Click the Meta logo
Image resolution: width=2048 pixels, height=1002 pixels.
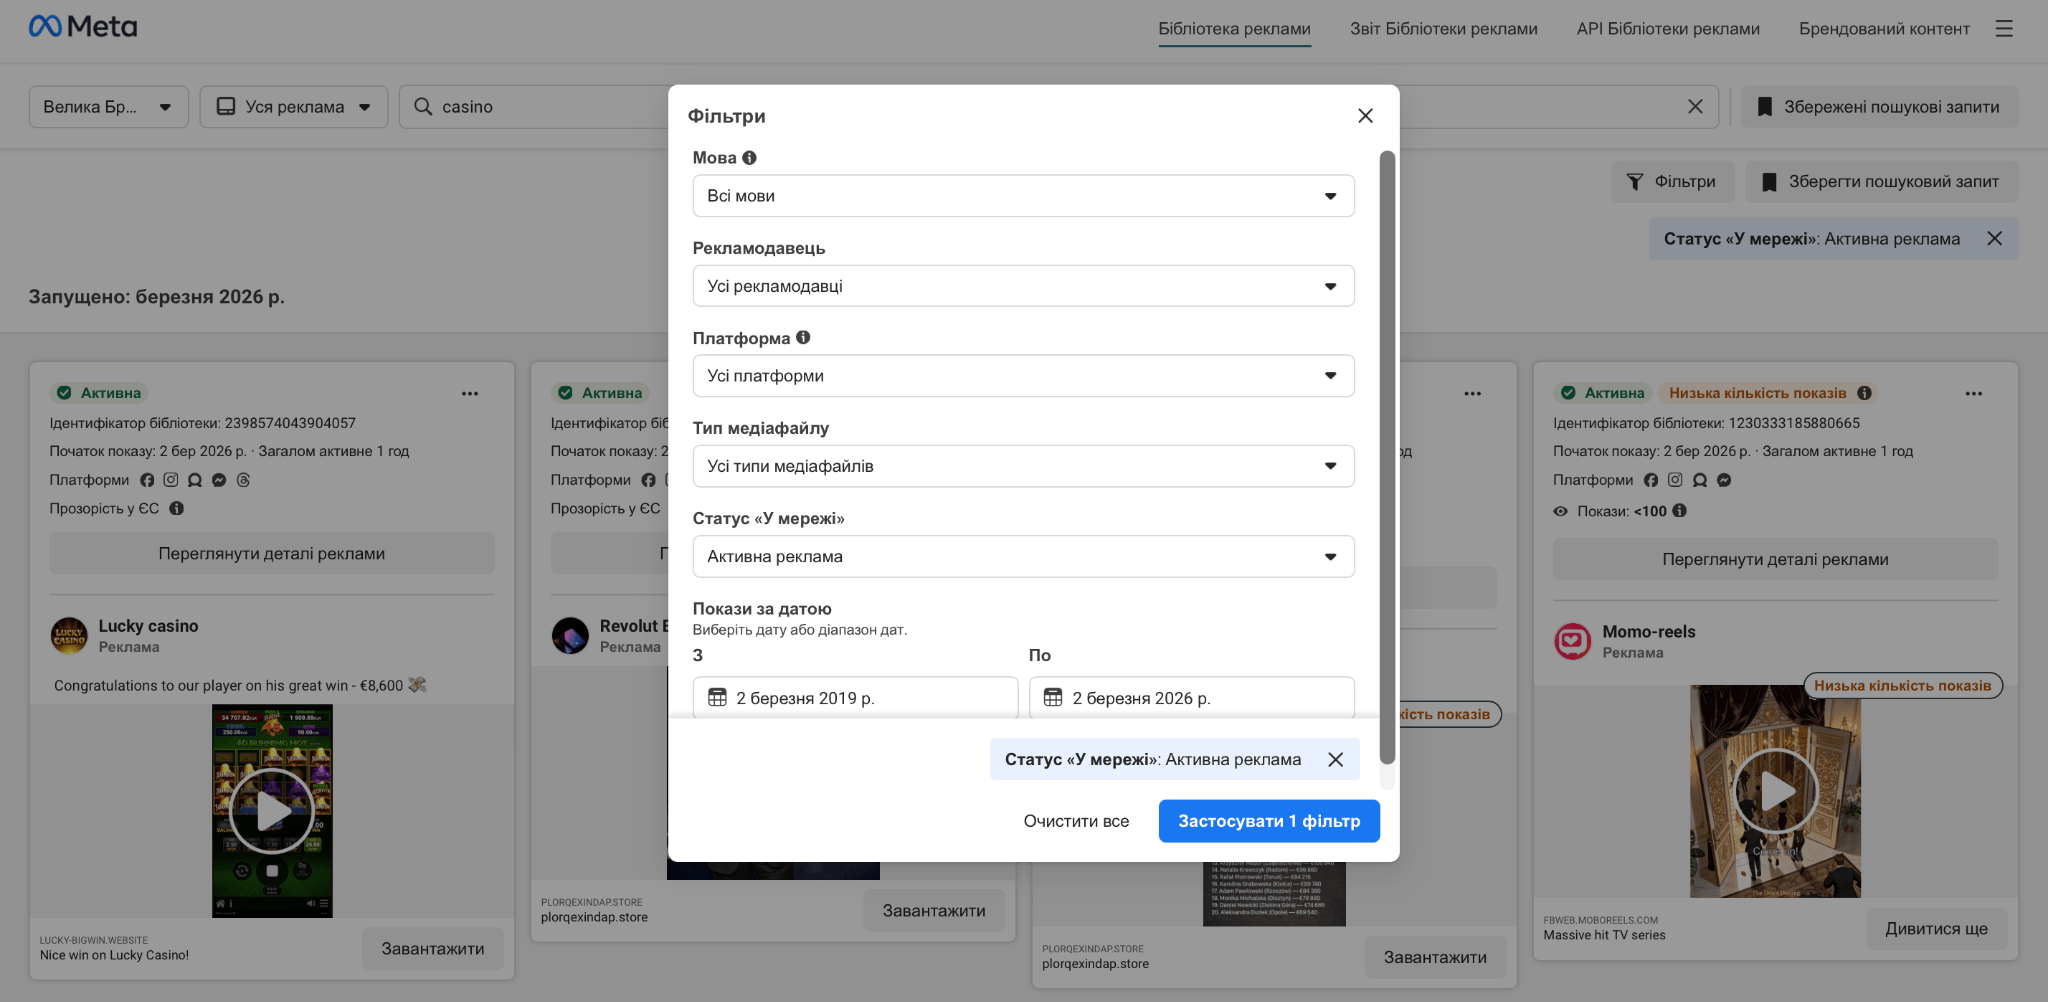tap(83, 27)
